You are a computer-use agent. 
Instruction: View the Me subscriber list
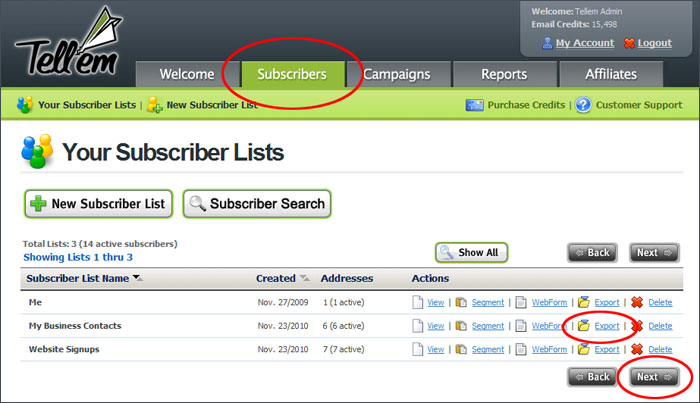[x=436, y=303]
